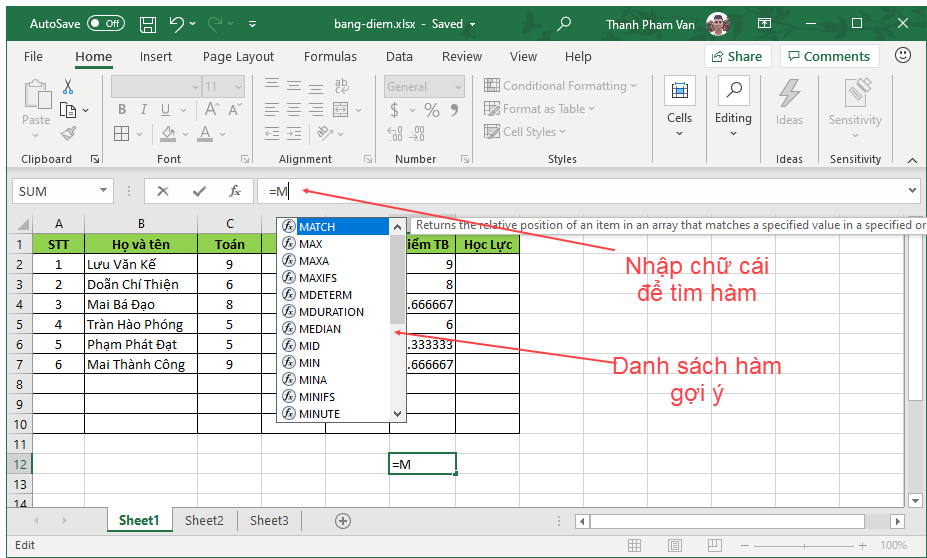Switch to Sheet2 tab

204,521
